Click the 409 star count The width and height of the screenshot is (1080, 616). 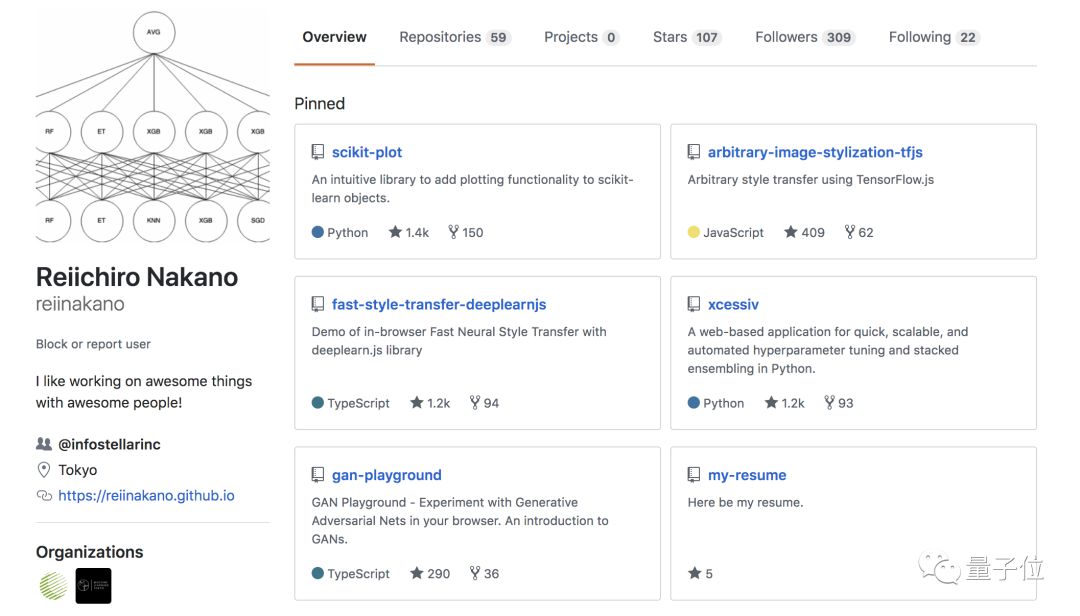coord(813,233)
